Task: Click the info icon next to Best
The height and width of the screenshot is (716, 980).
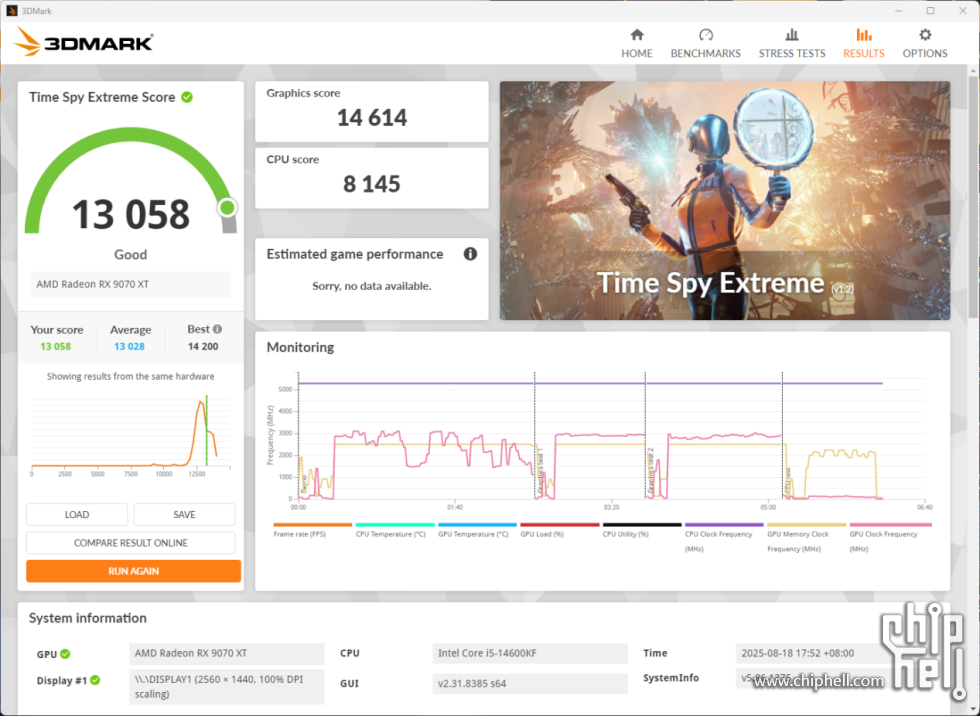Action: pos(217,329)
